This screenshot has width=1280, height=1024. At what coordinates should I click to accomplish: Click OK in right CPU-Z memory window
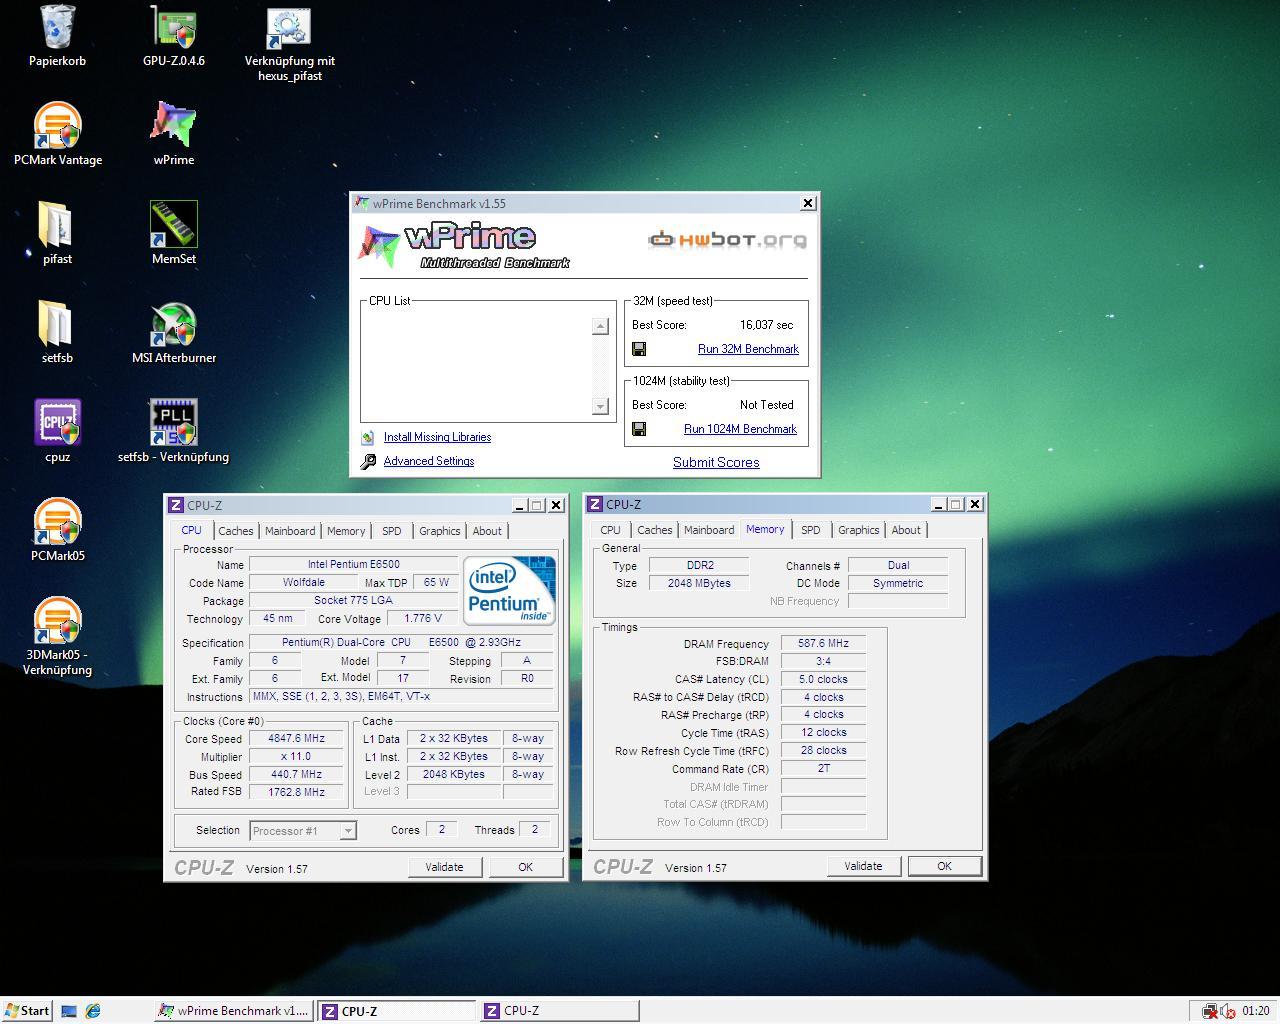[944, 866]
